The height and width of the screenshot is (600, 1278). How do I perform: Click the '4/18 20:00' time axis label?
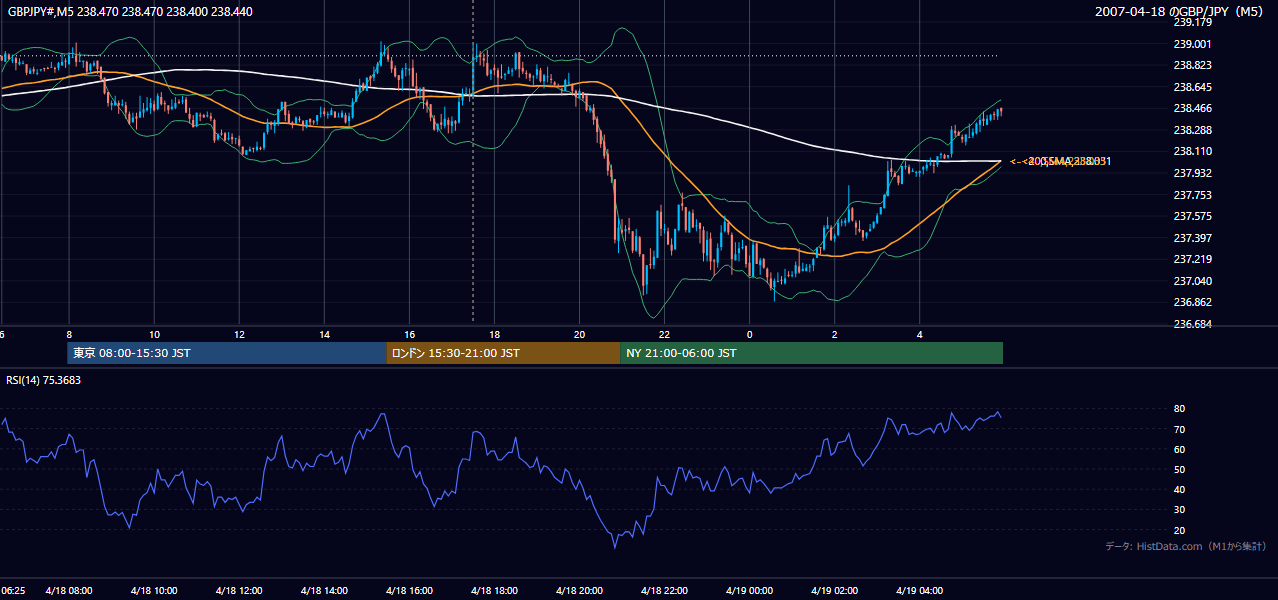click(x=580, y=591)
